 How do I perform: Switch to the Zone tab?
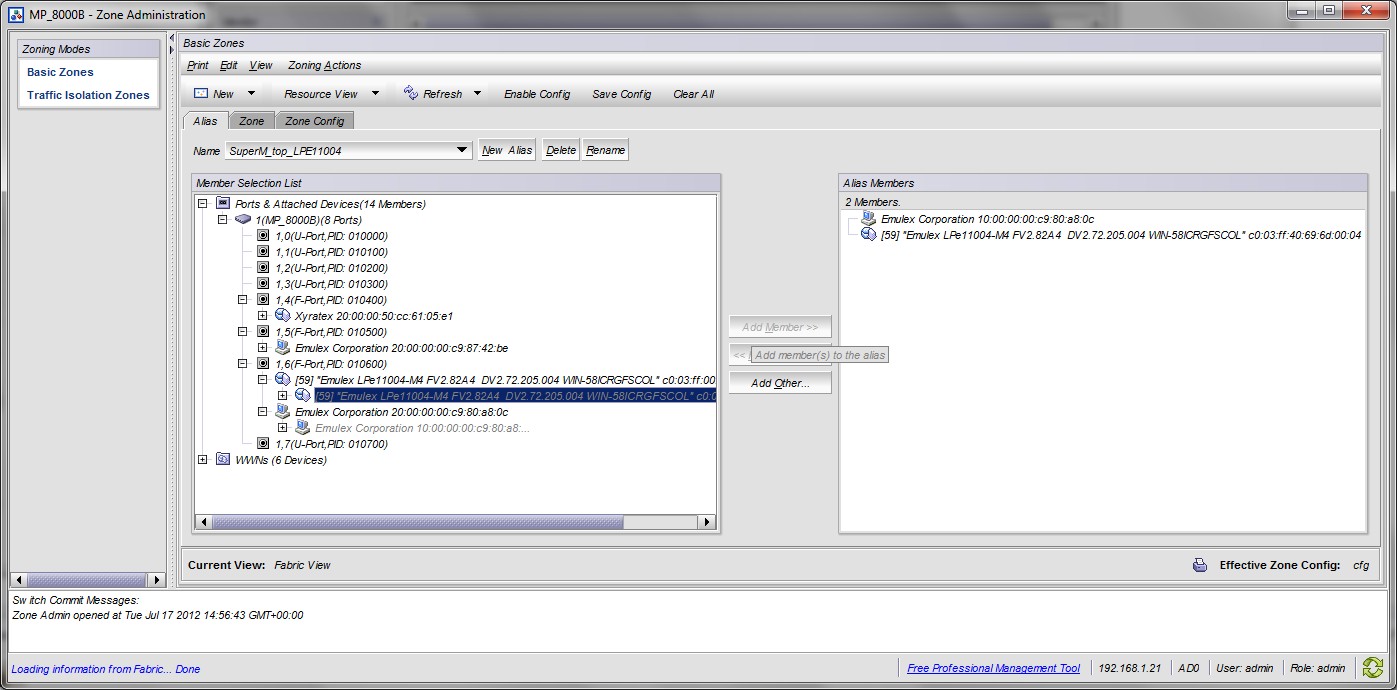coord(251,120)
